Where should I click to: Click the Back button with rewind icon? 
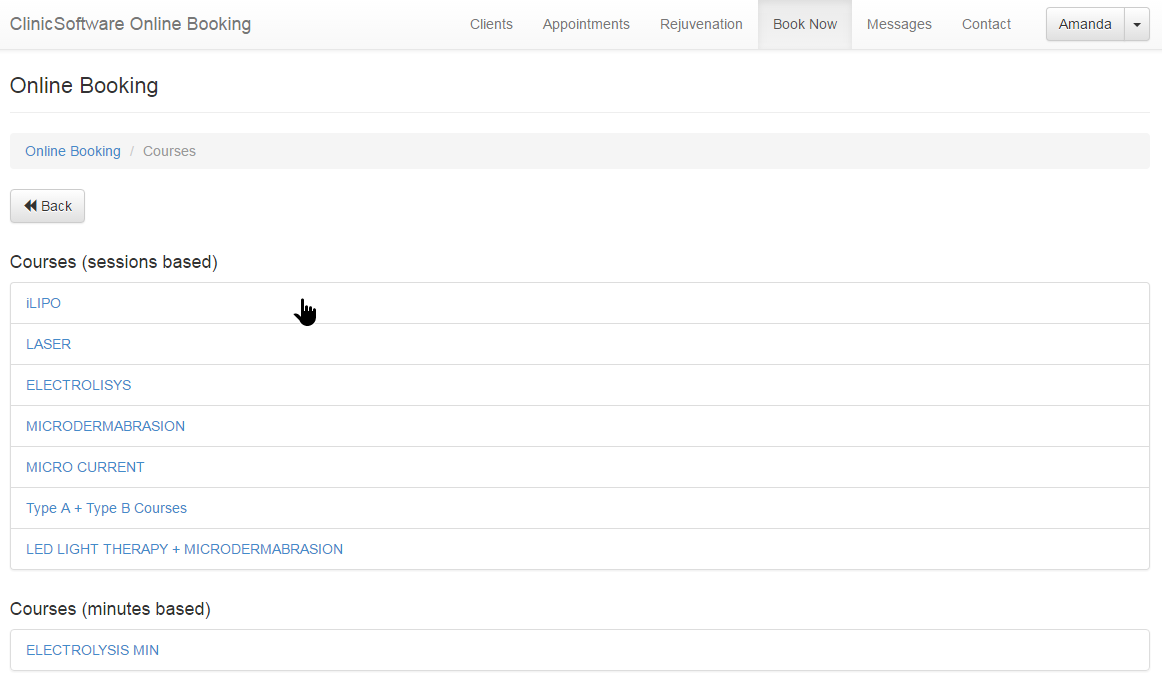click(x=47, y=206)
